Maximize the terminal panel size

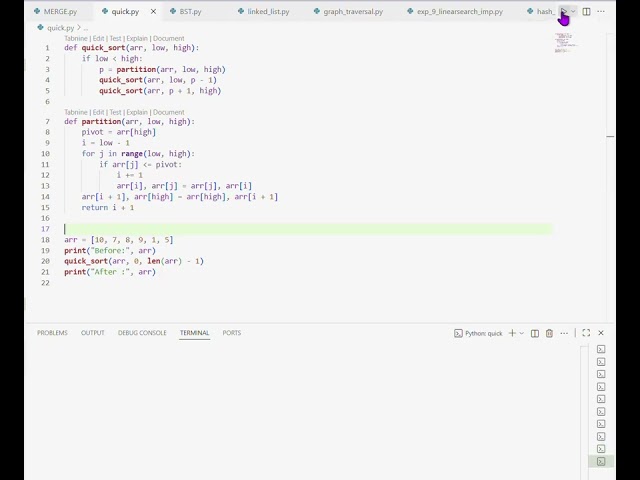586,333
